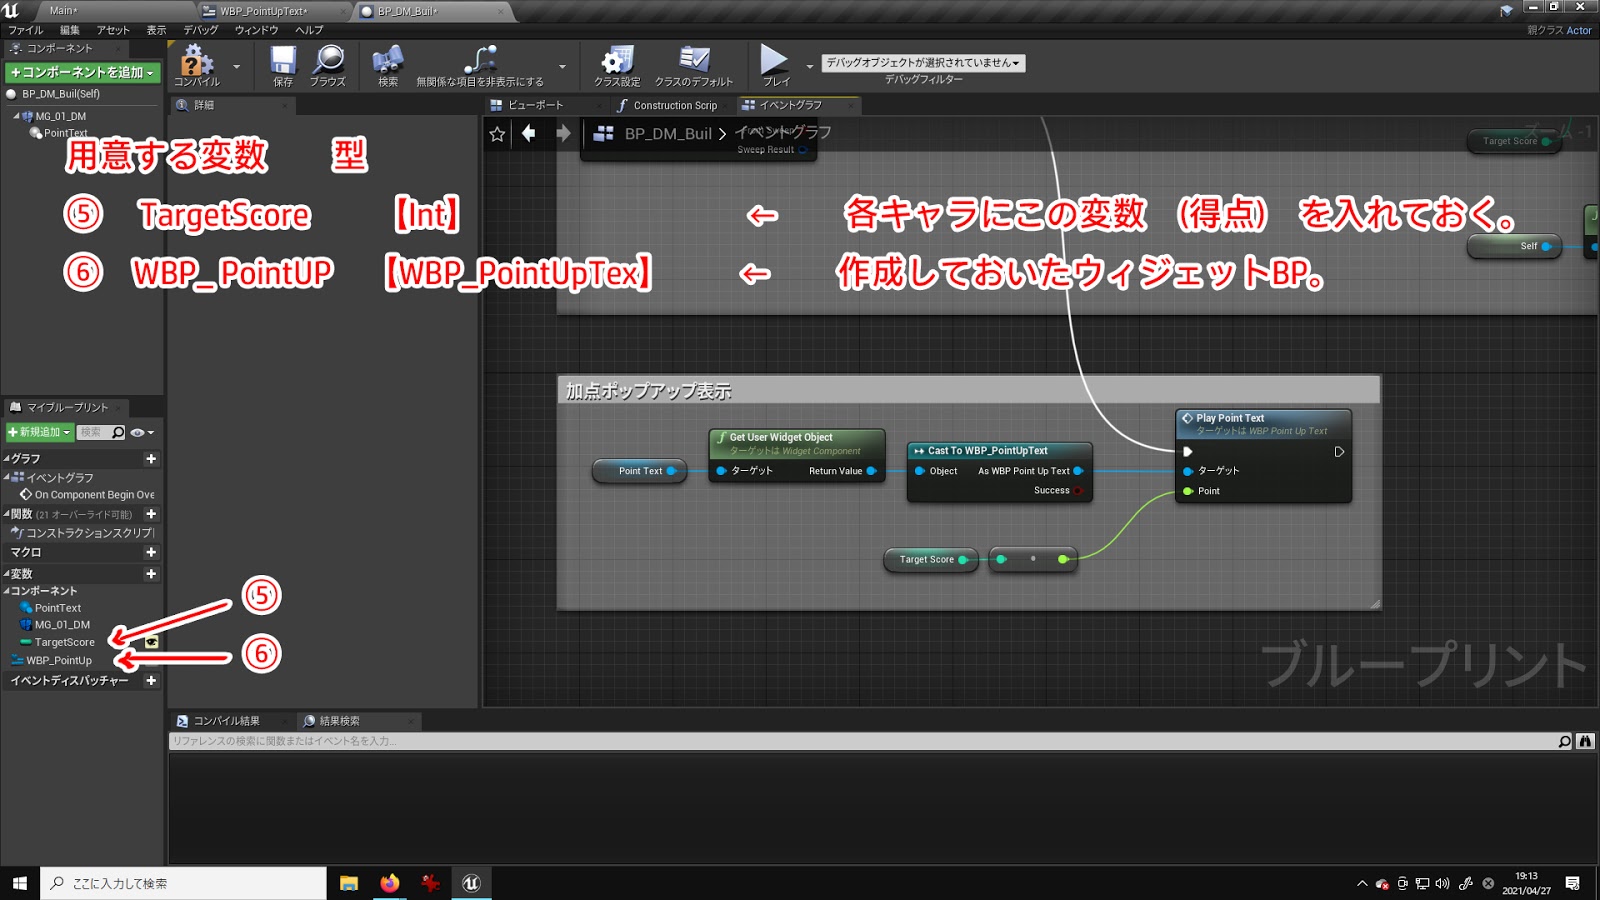Add a new graph with the plus icon
Image resolution: width=1600 pixels, height=900 pixels.
tap(151, 459)
